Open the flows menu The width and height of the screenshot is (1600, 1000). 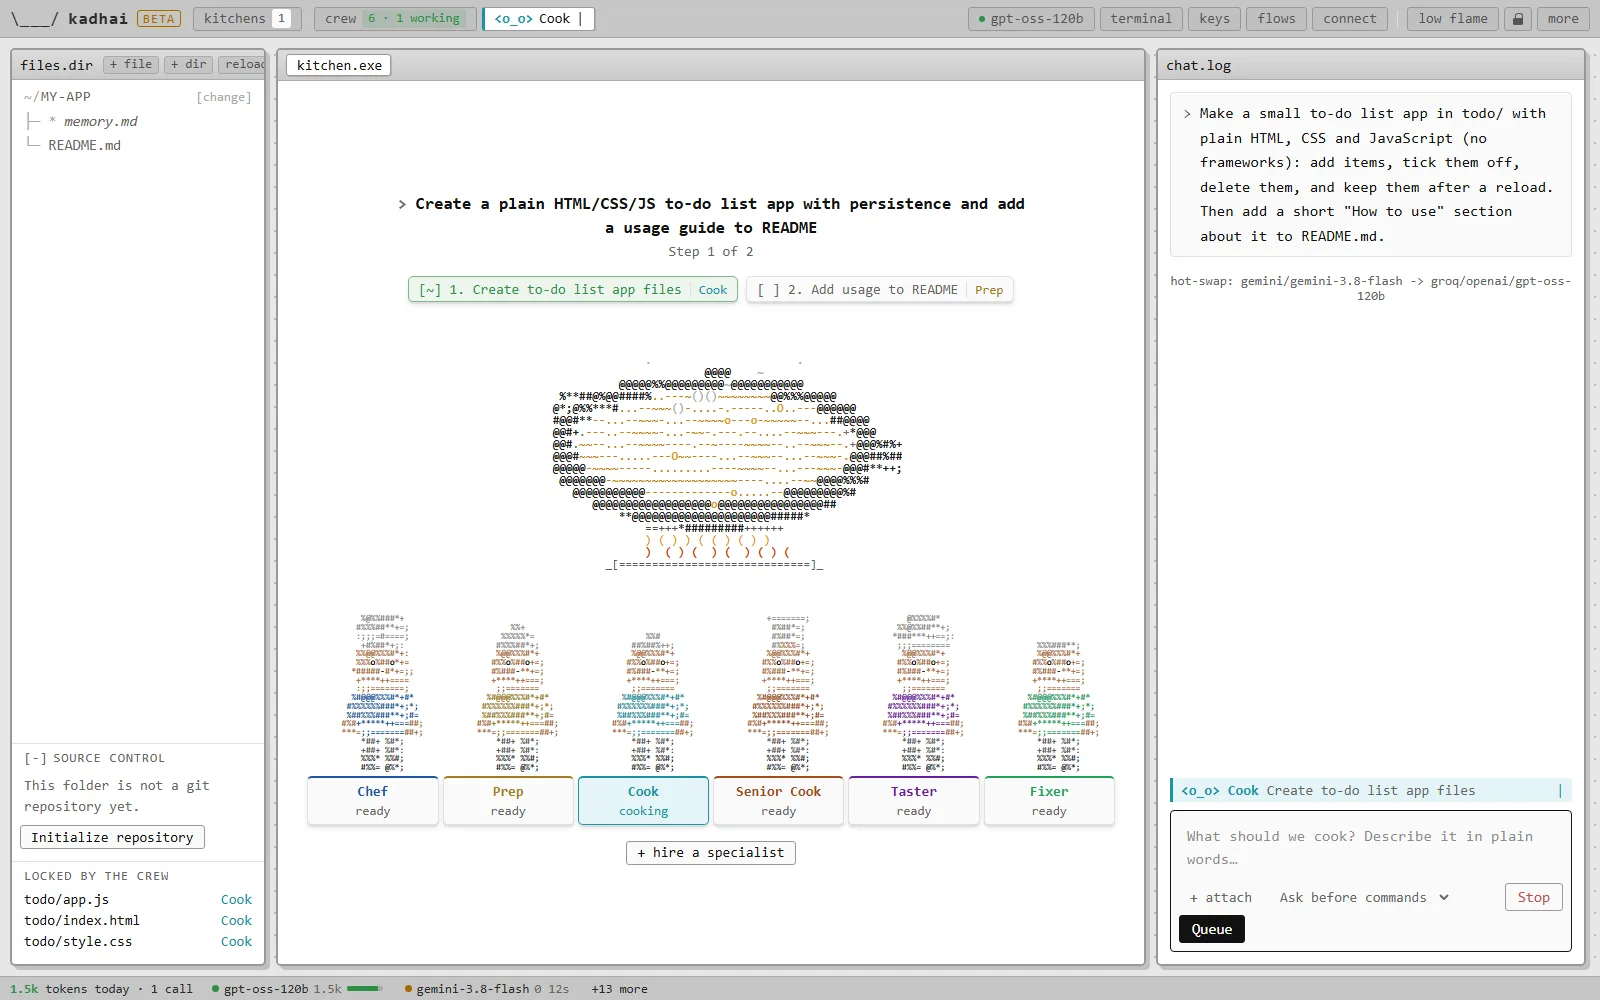coord(1277,19)
